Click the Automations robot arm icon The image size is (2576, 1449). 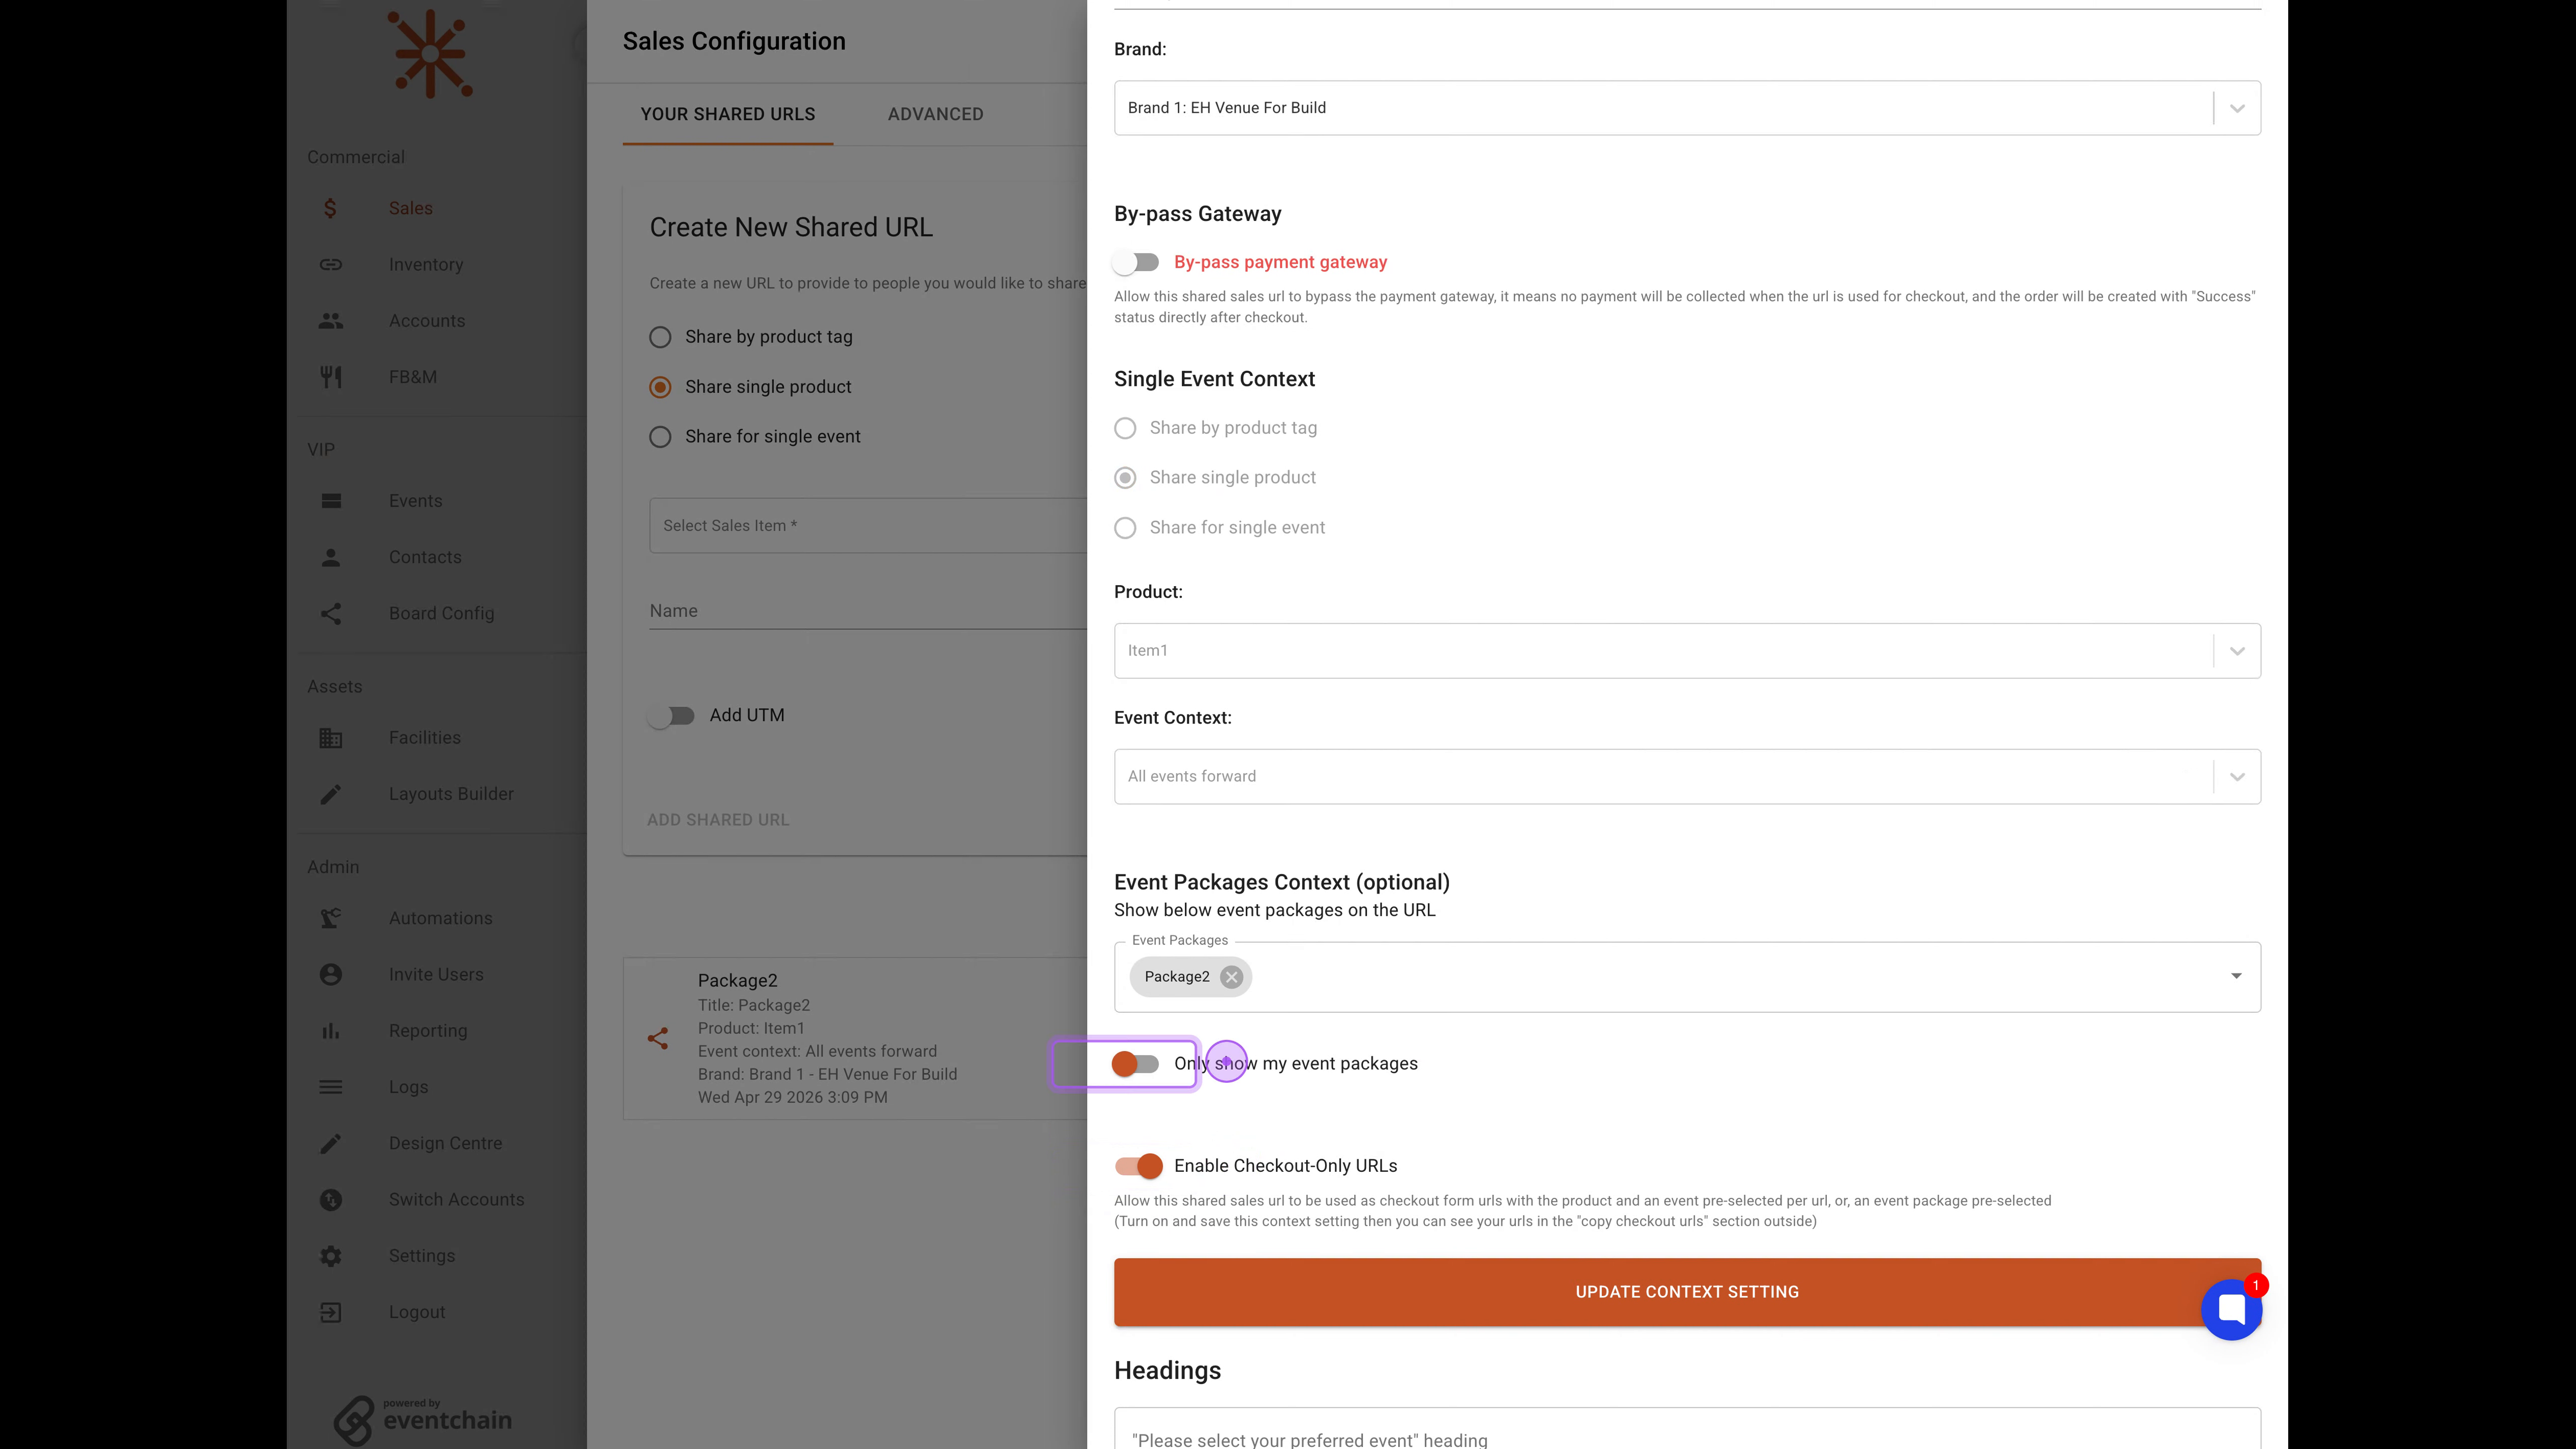click(x=330, y=918)
